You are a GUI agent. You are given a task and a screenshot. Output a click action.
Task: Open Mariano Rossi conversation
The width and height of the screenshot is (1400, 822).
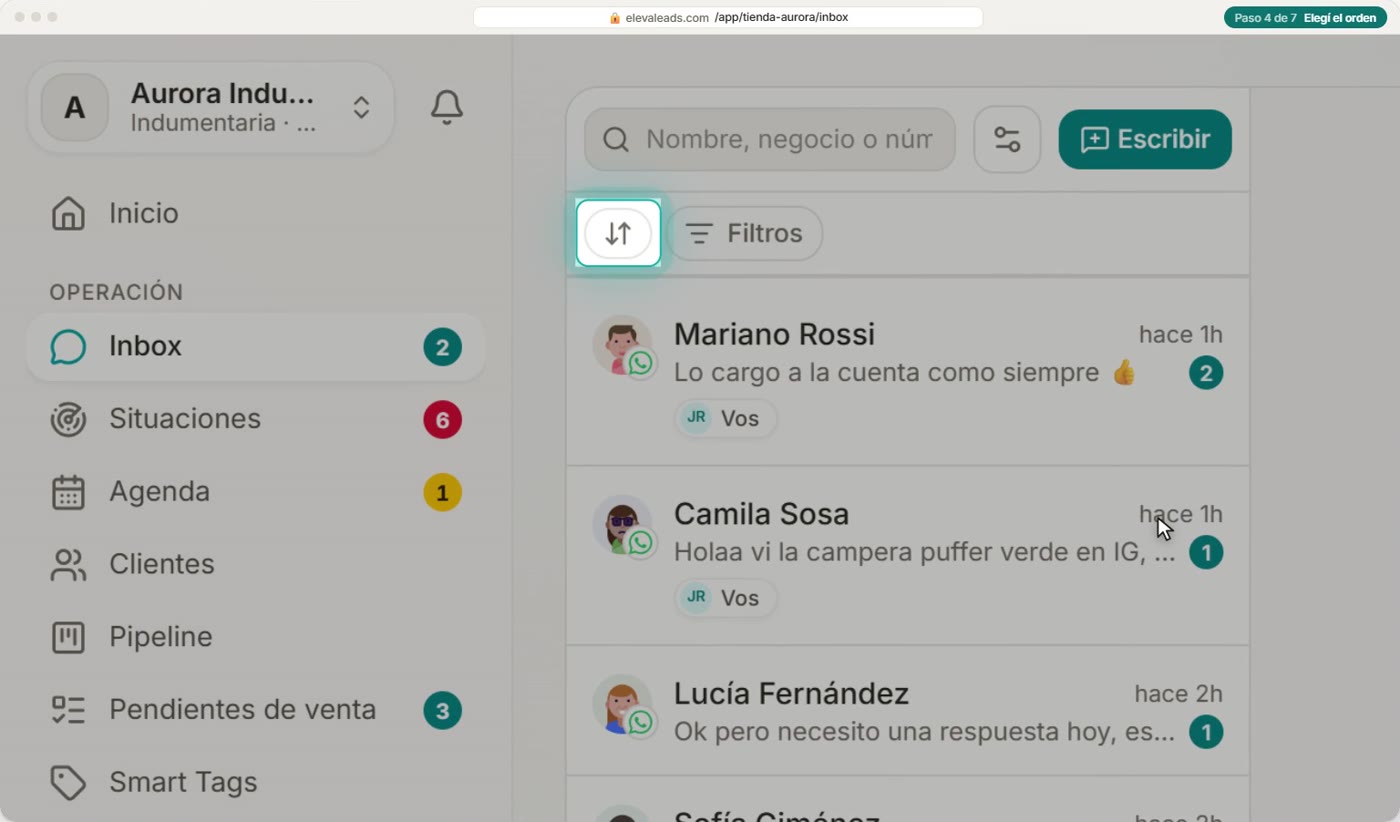pyautogui.click(x=908, y=372)
